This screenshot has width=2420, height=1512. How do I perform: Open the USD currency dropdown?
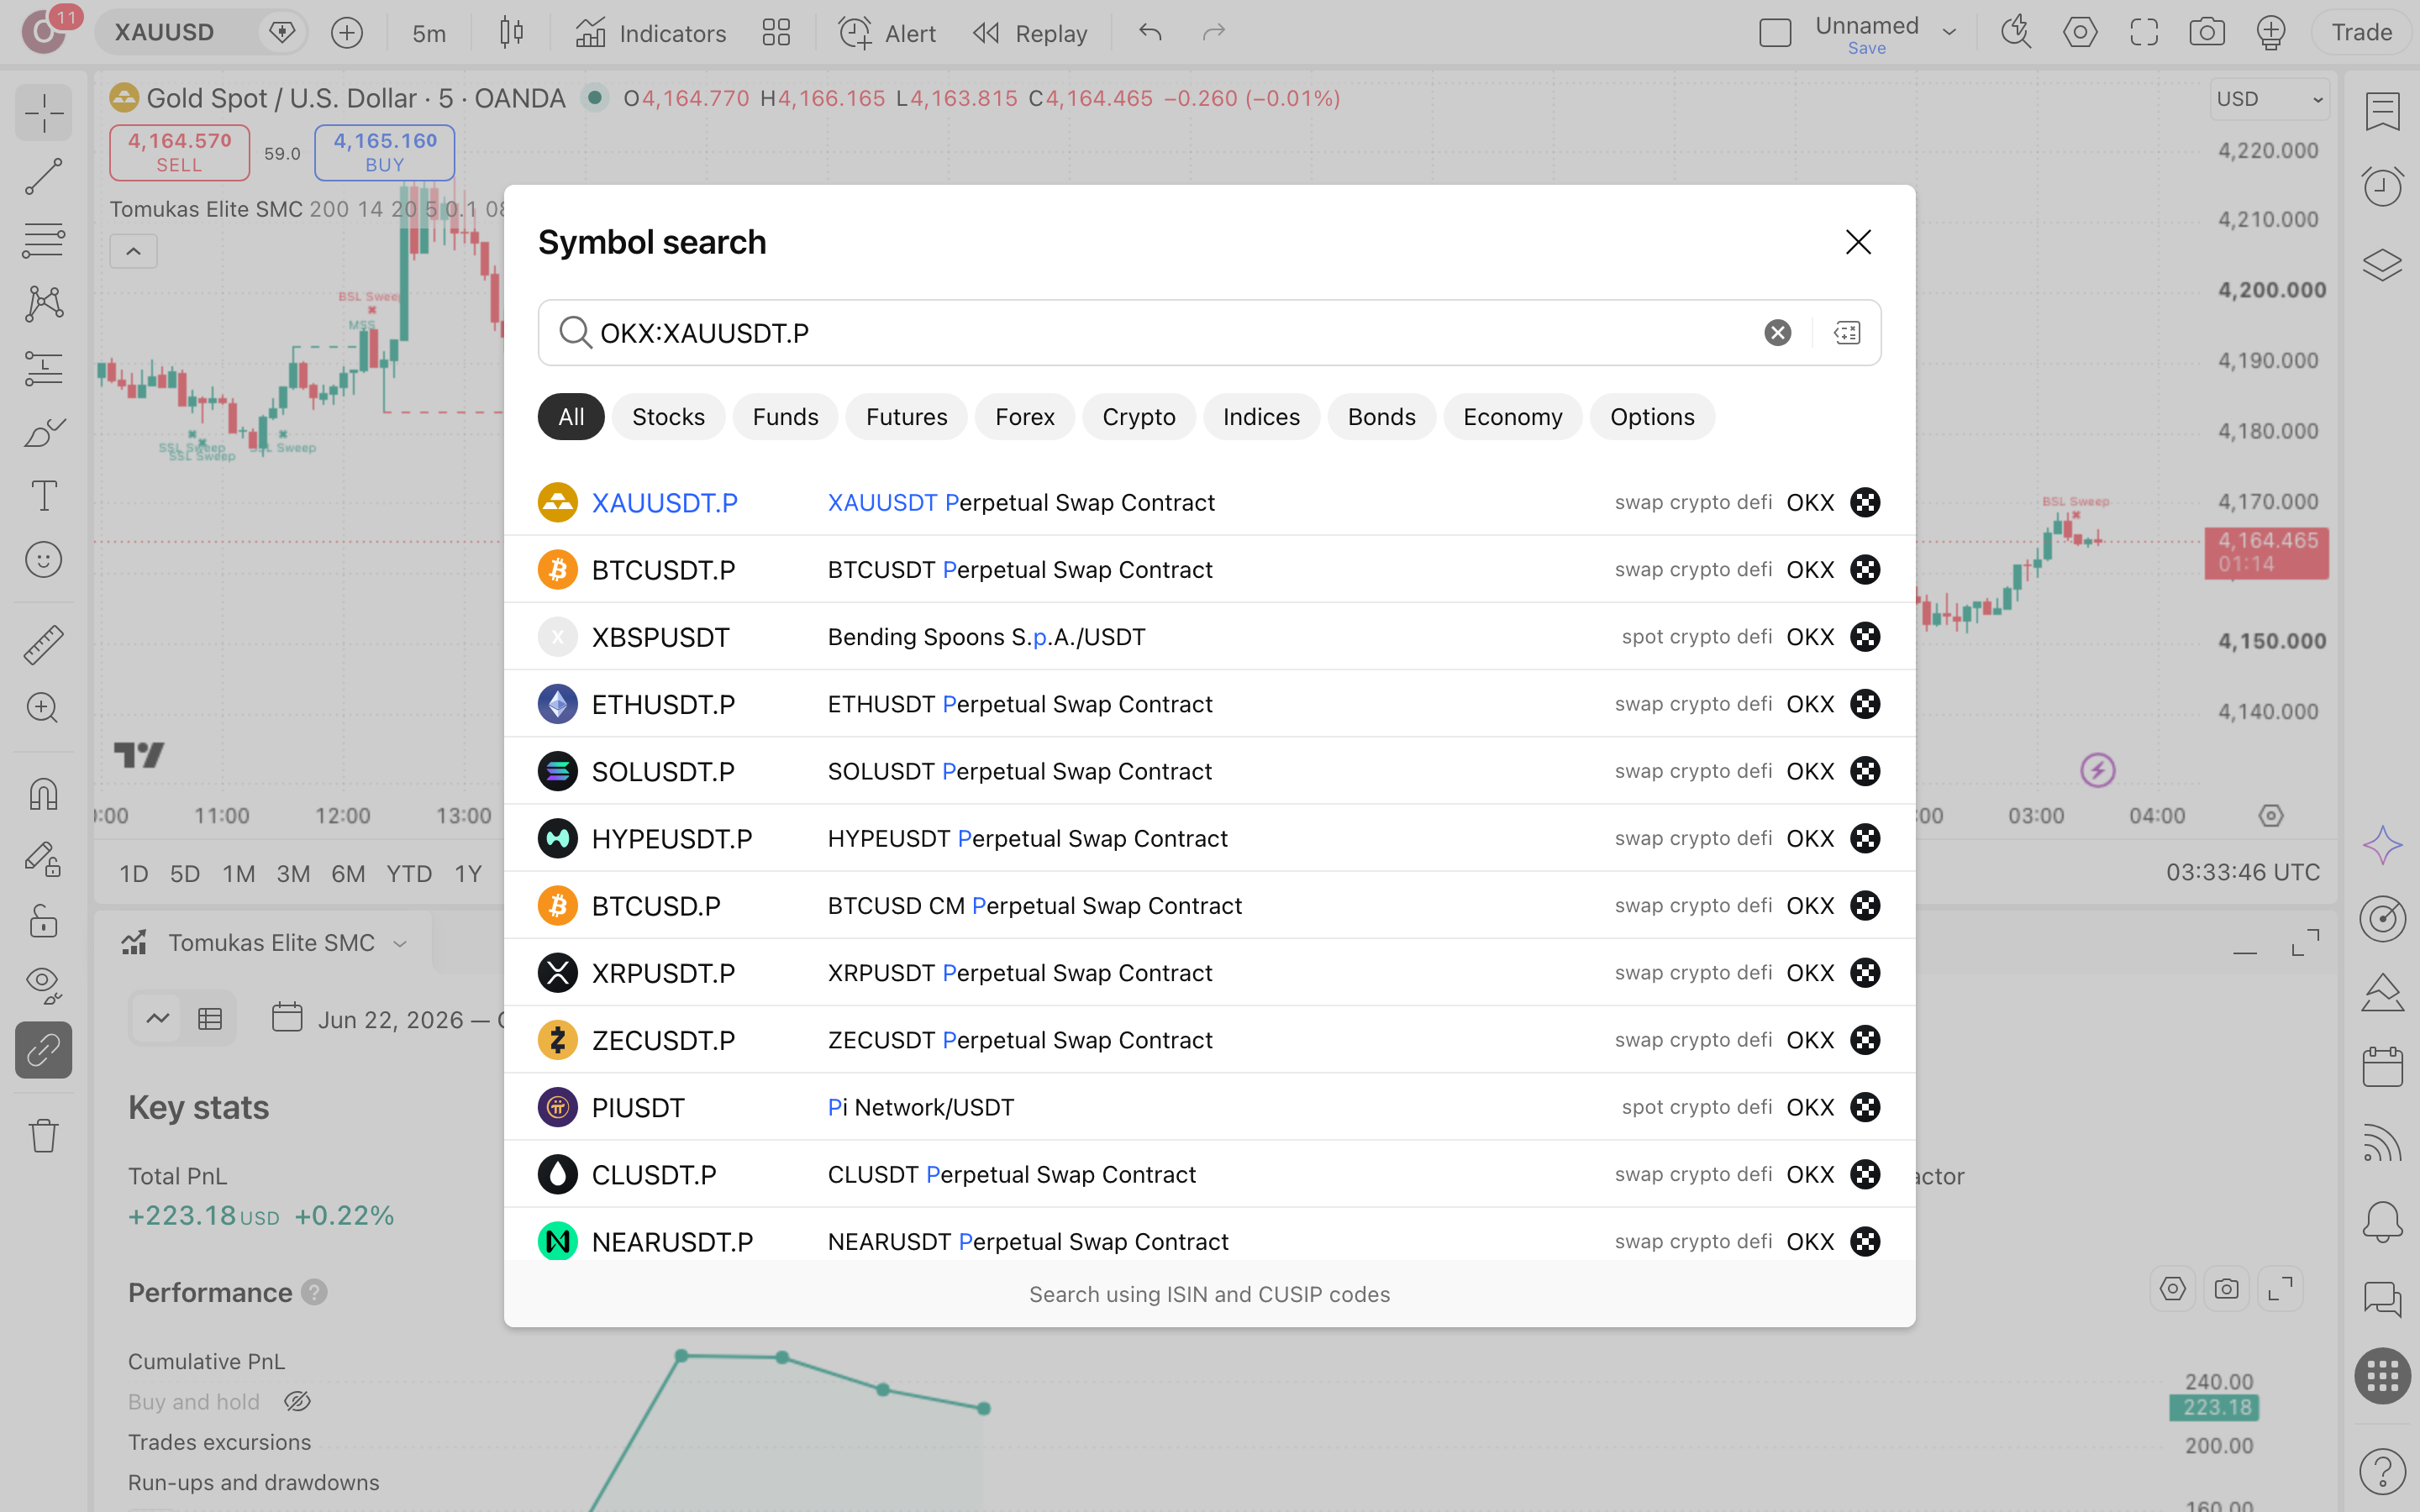[x=2268, y=99]
